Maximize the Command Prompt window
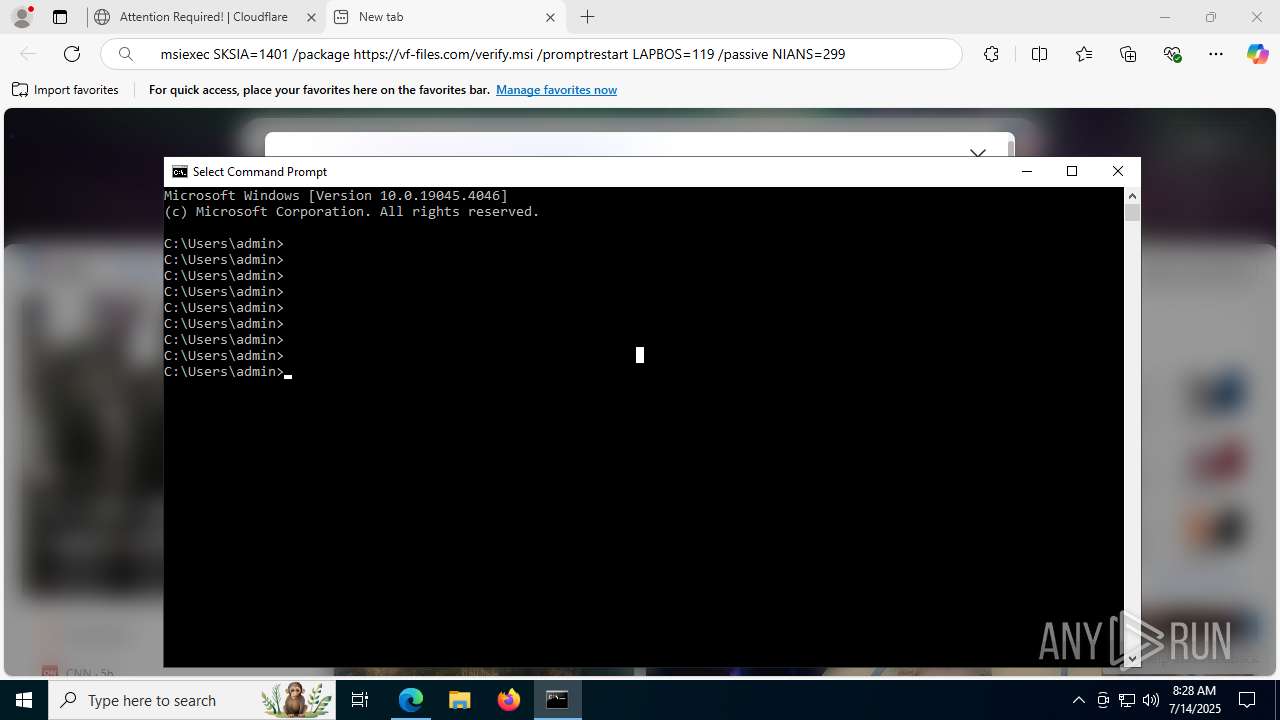Image resolution: width=1280 pixels, height=720 pixels. (x=1072, y=172)
